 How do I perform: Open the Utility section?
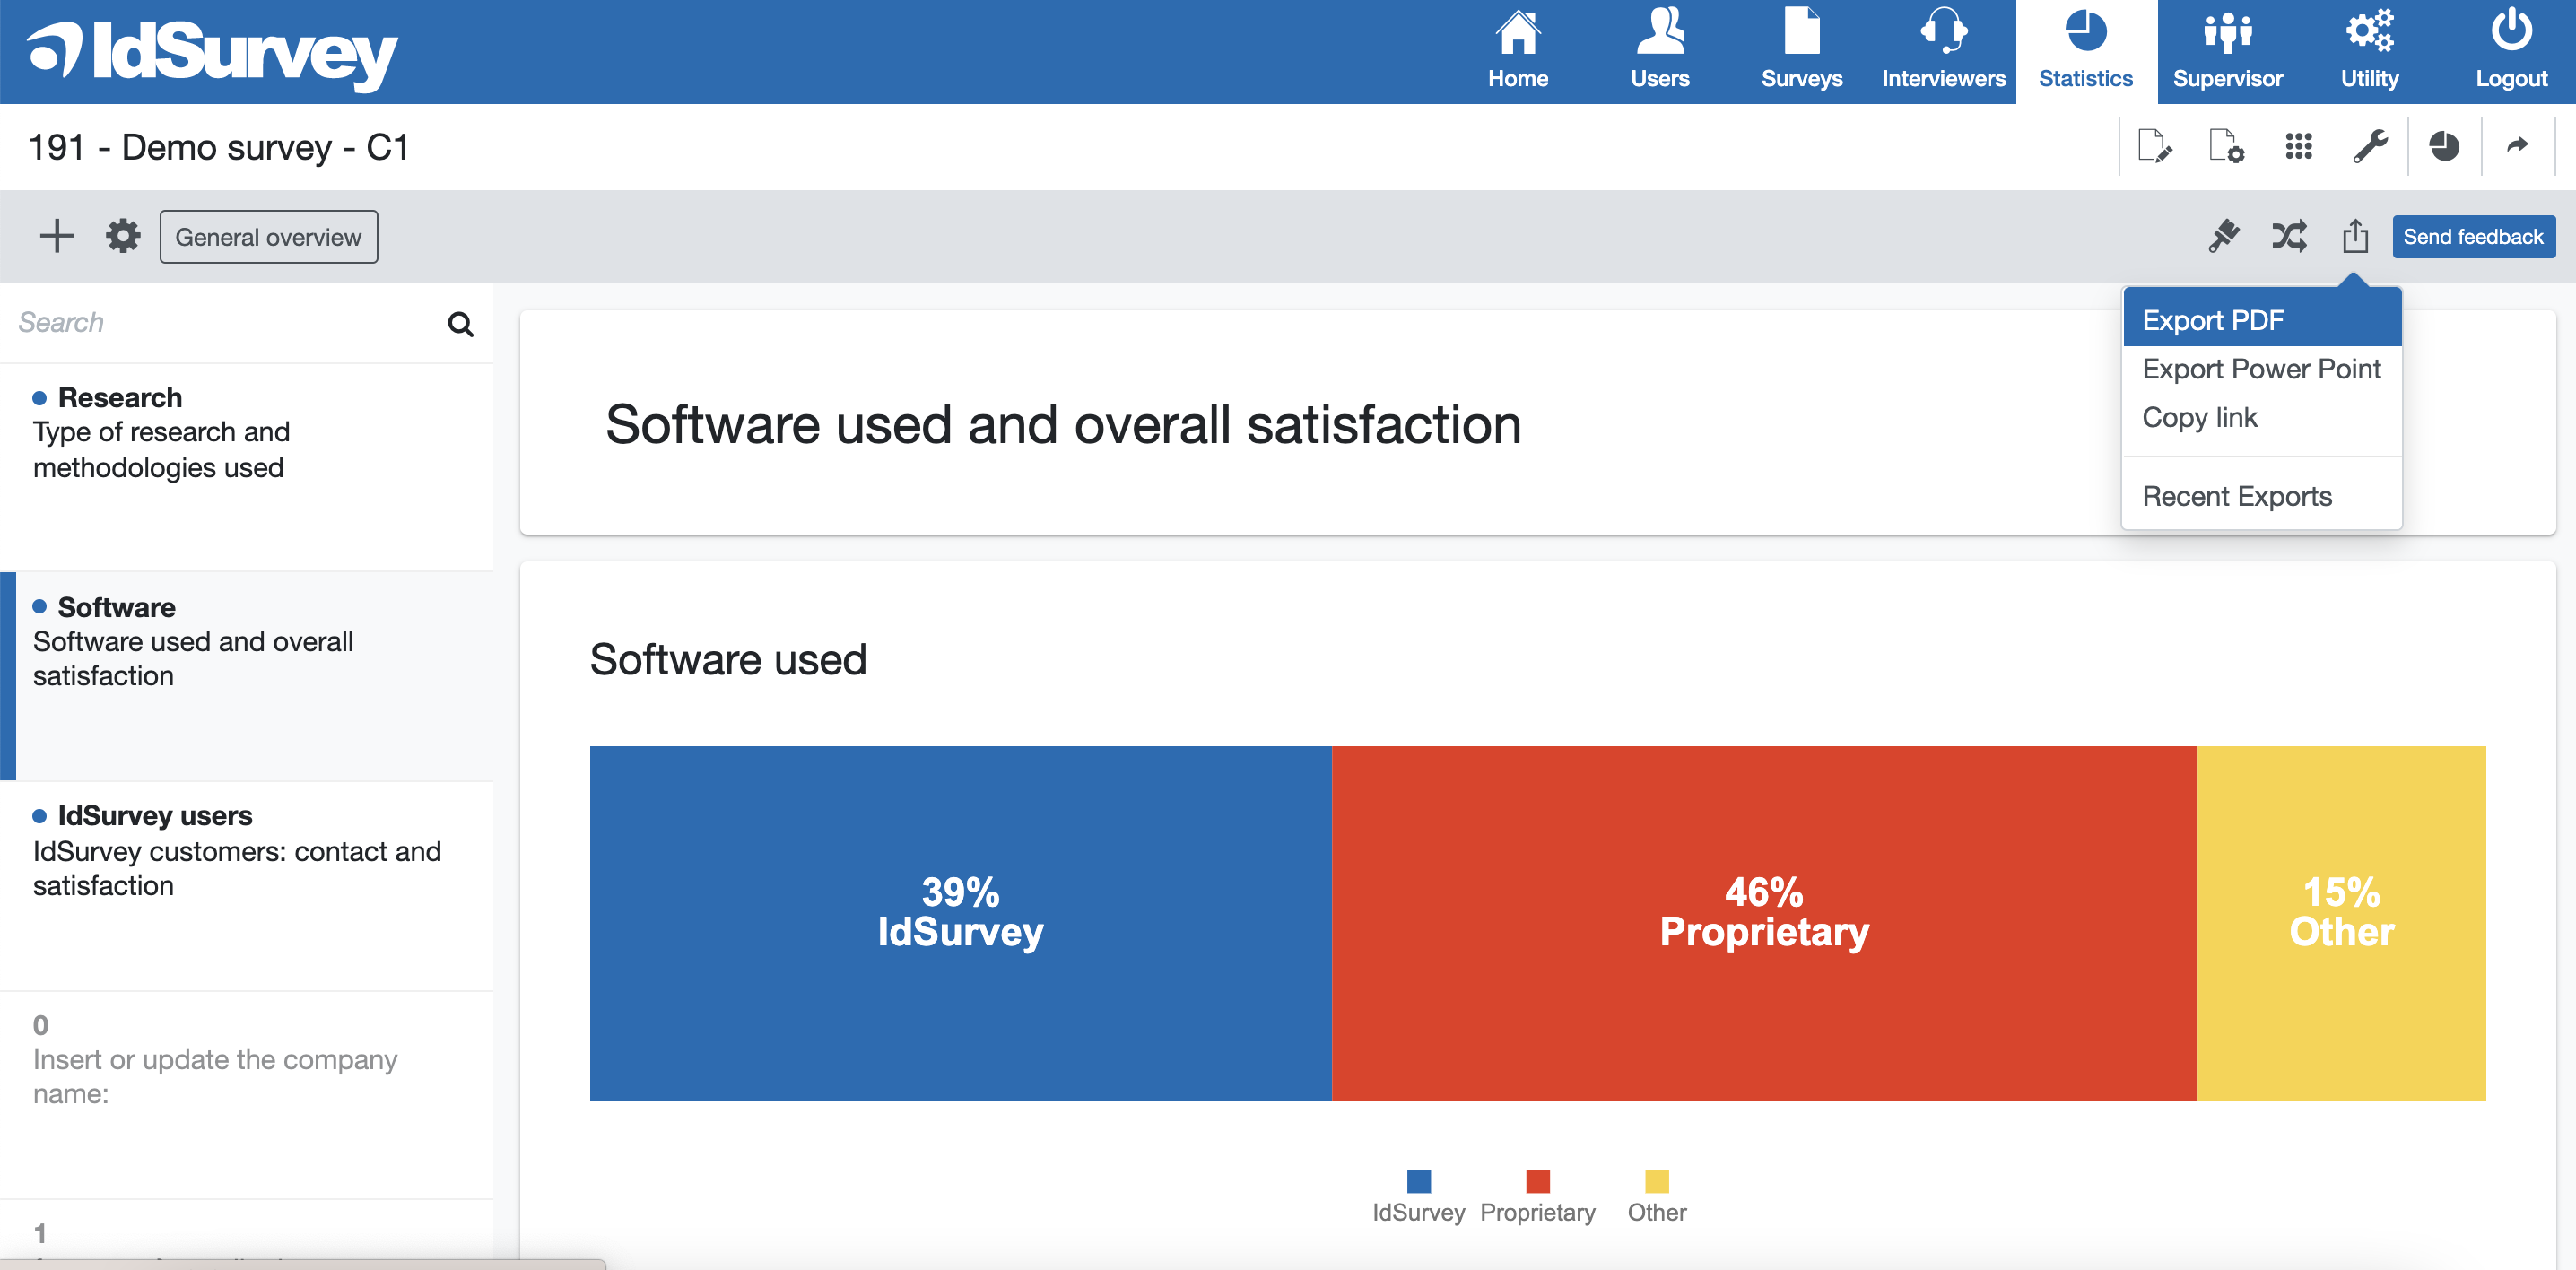click(2369, 51)
